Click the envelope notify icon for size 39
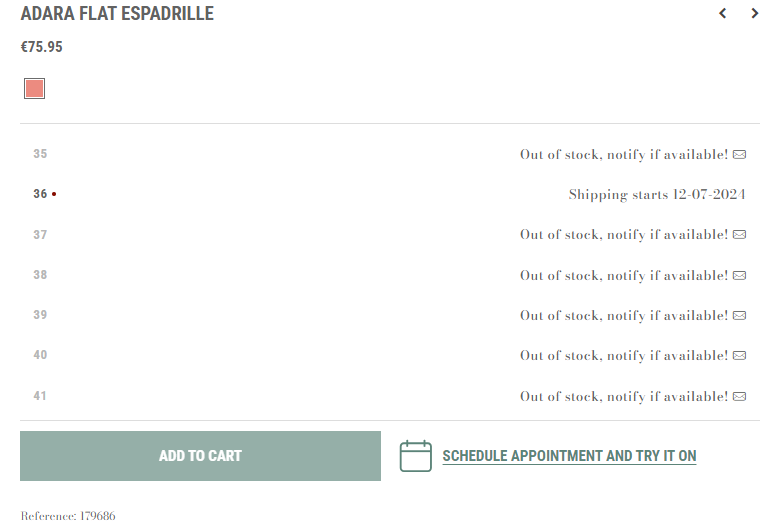Image resolution: width=772 pixels, height=527 pixels. (x=739, y=315)
